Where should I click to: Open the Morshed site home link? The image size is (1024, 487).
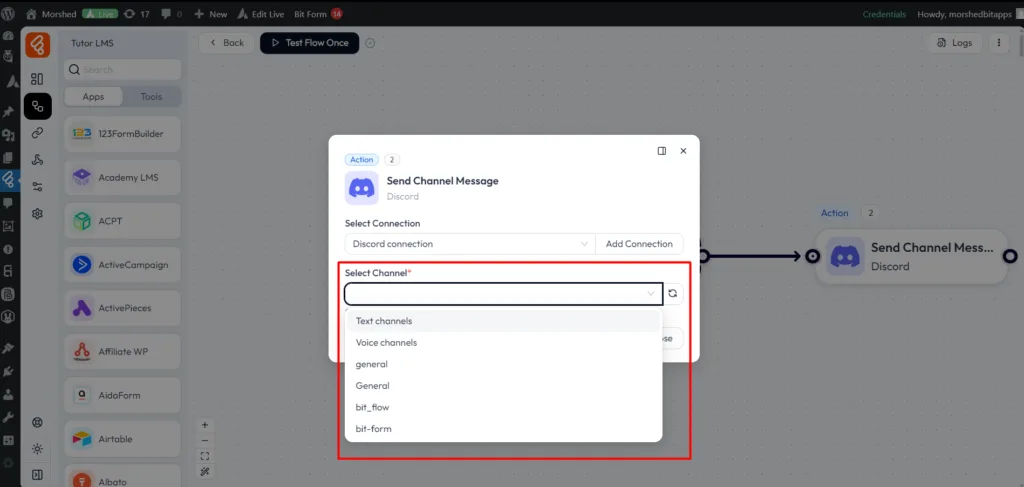tap(51, 14)
